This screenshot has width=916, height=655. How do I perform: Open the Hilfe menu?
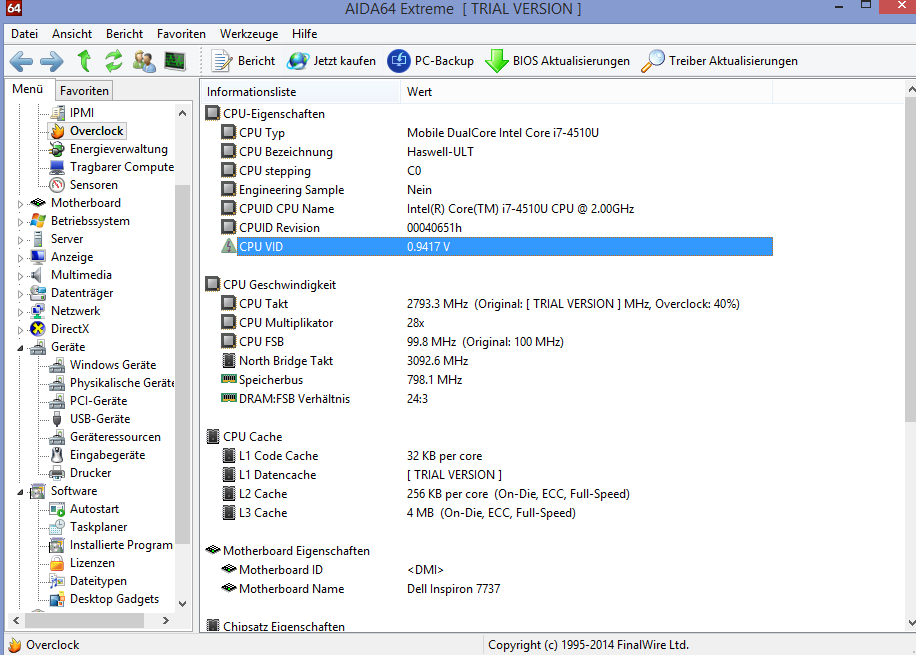click(304, 34)
